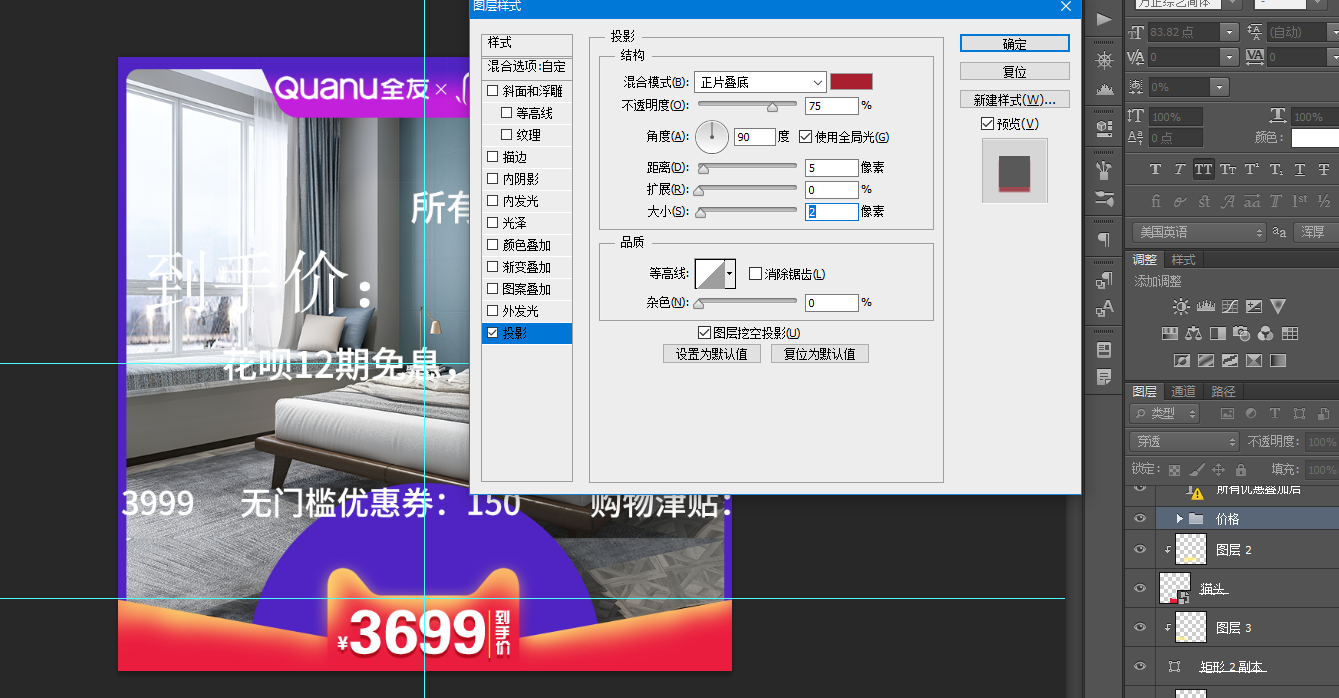Open the font size dropdown 83.82 点

[x=1229, y=32]
